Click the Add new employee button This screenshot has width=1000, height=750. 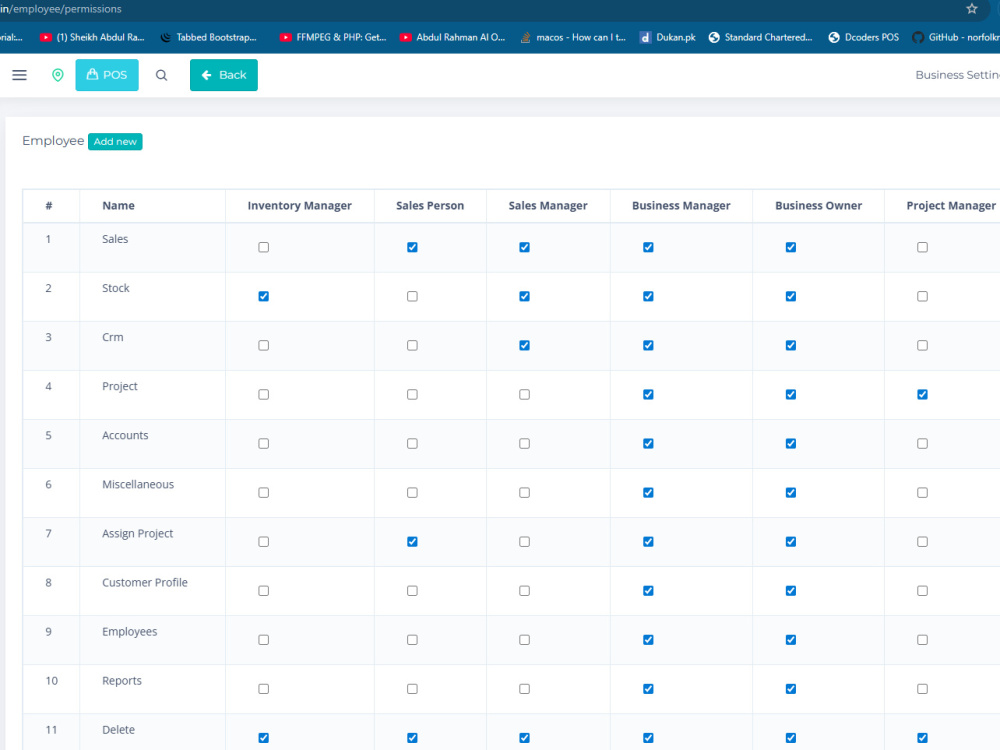(x=115, y=142)
